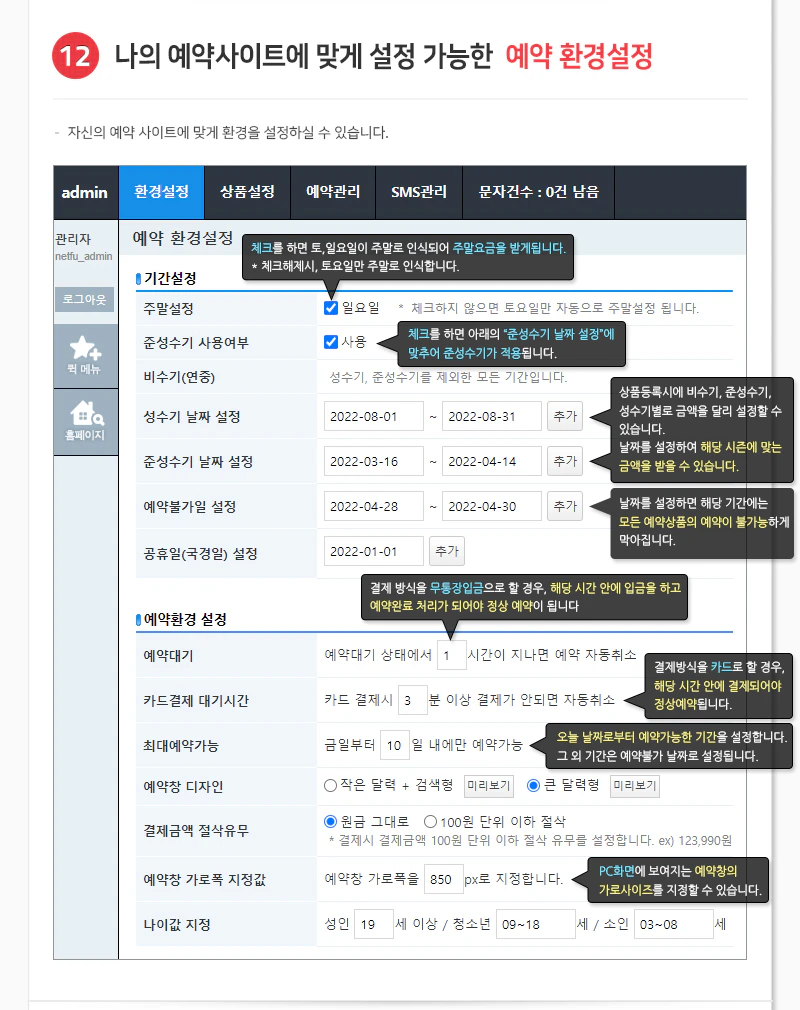The image size is (800, 1010).
Task: Open the 퀵 메뉴 star icon
Action: pyautogui.click(x=85, y=356)
